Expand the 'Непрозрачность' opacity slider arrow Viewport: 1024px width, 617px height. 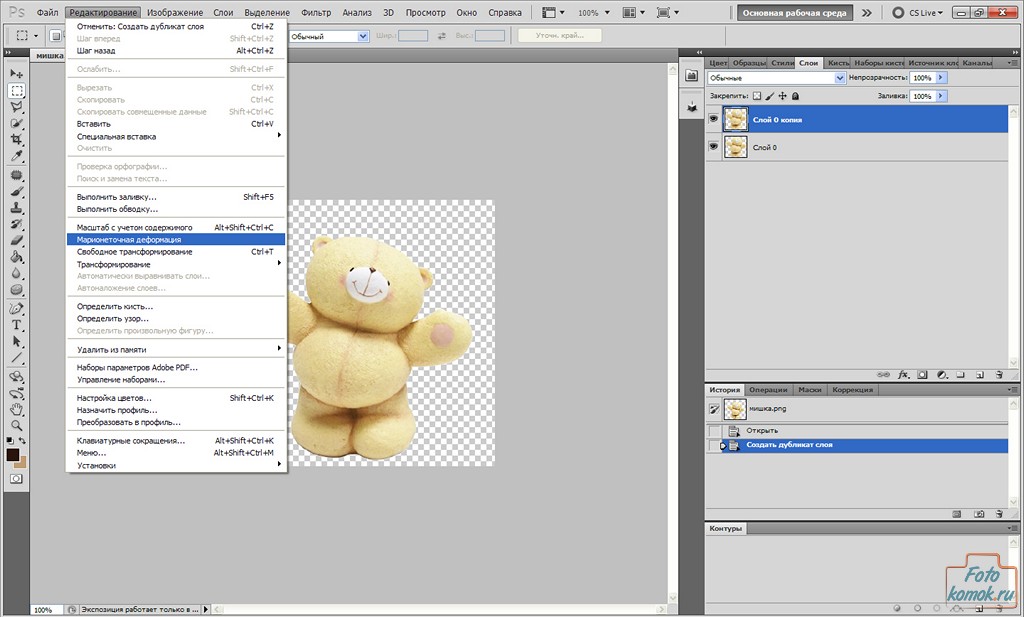click(x=941, y=78)
